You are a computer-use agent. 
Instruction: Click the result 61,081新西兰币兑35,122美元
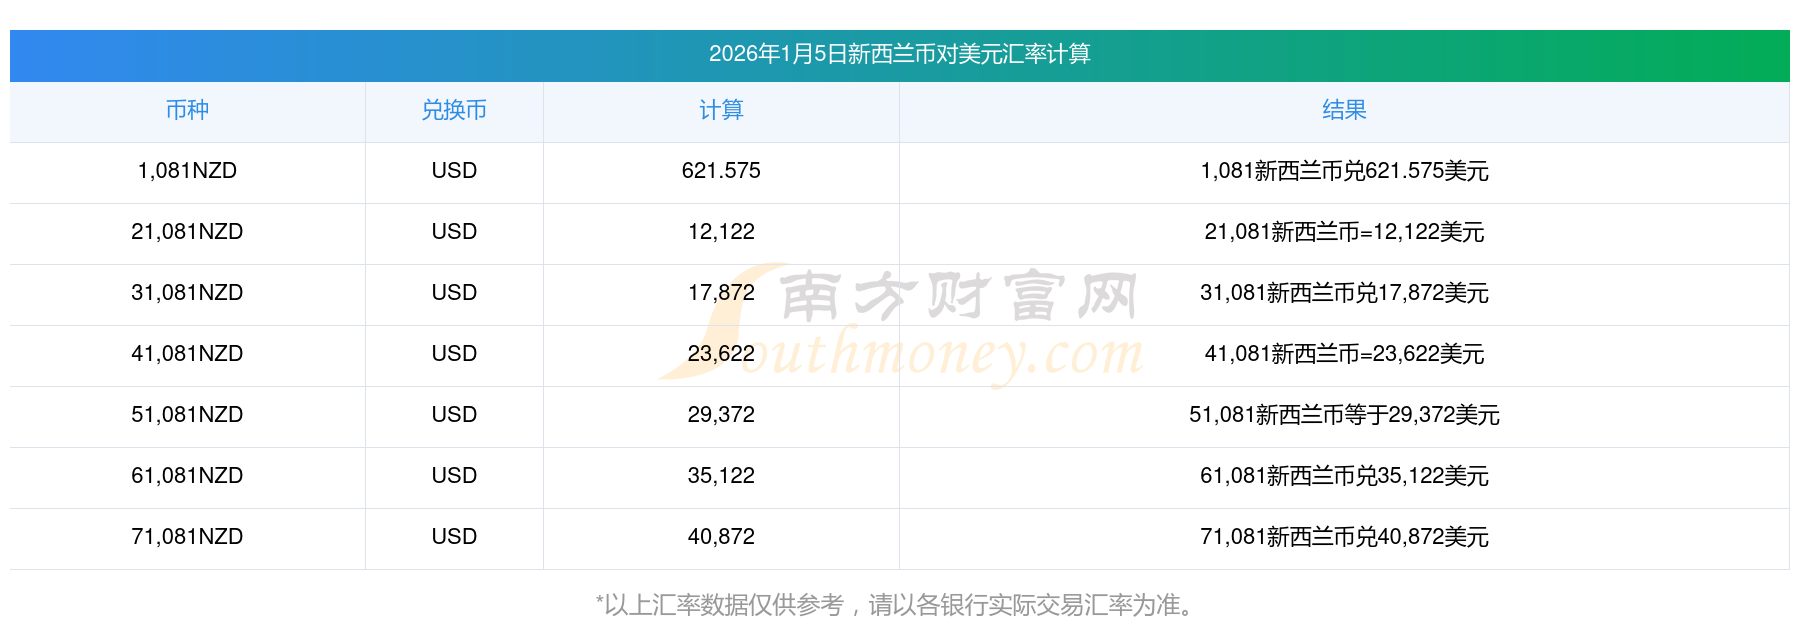[1344, 476]
